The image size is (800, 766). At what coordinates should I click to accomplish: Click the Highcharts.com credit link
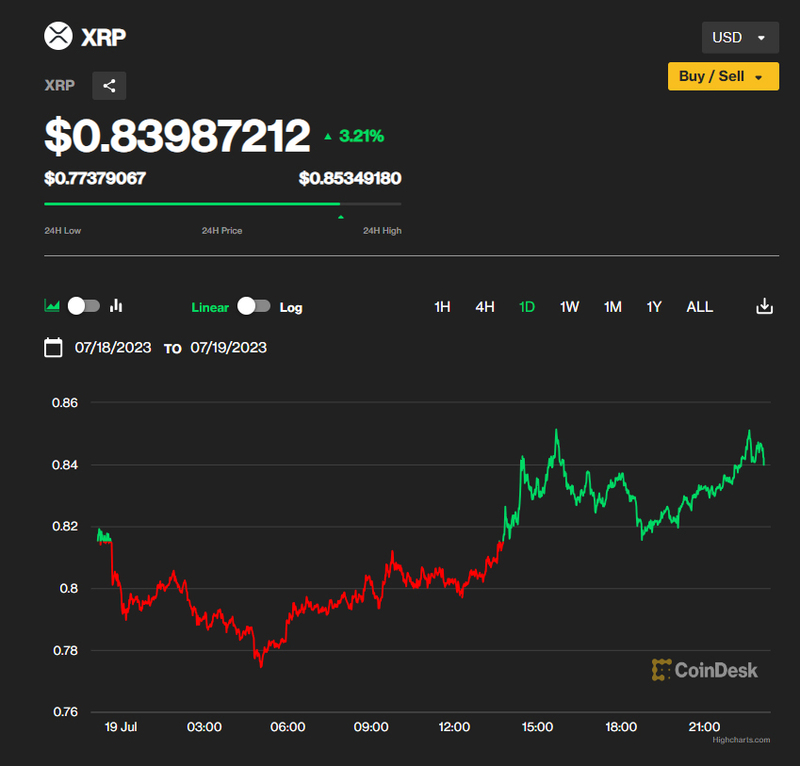[741, 740]
